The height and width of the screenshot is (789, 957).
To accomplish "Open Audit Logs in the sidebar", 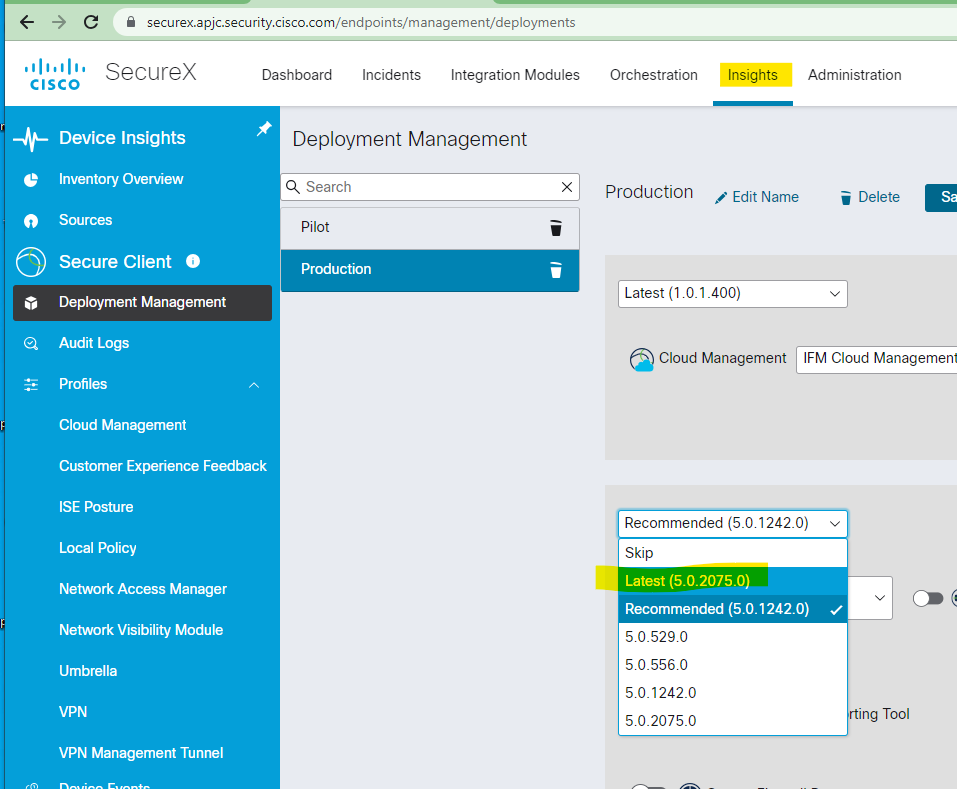I will coord(94,343).
